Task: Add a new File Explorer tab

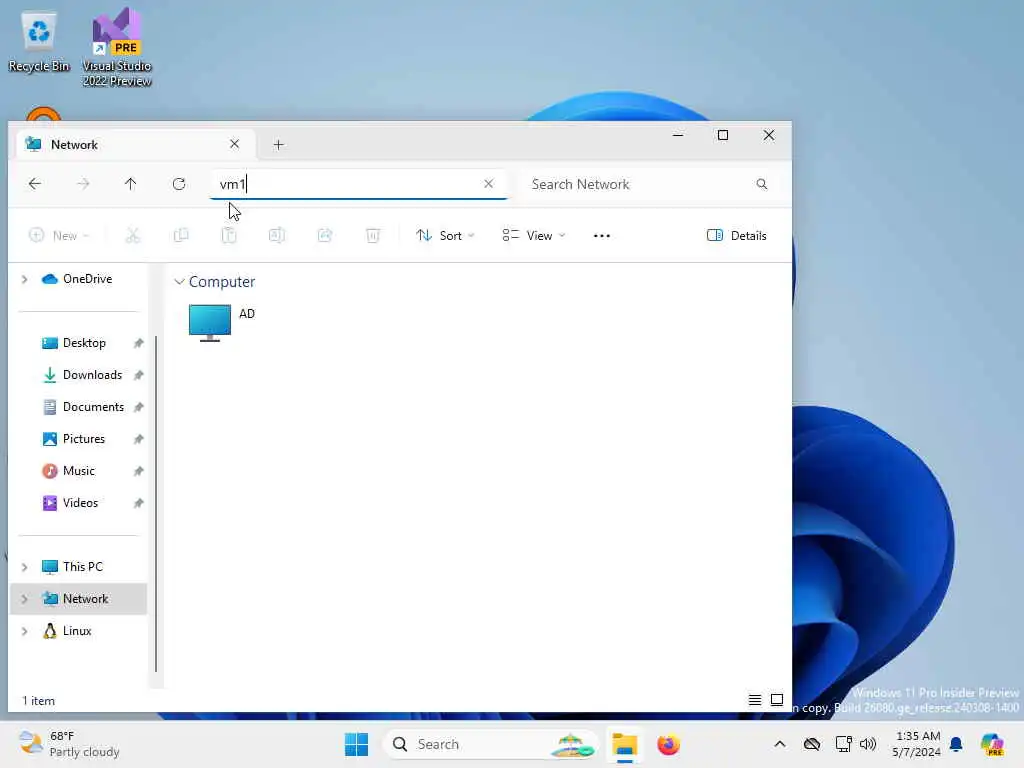Action: pyautogui.click(x=278, y=145)
